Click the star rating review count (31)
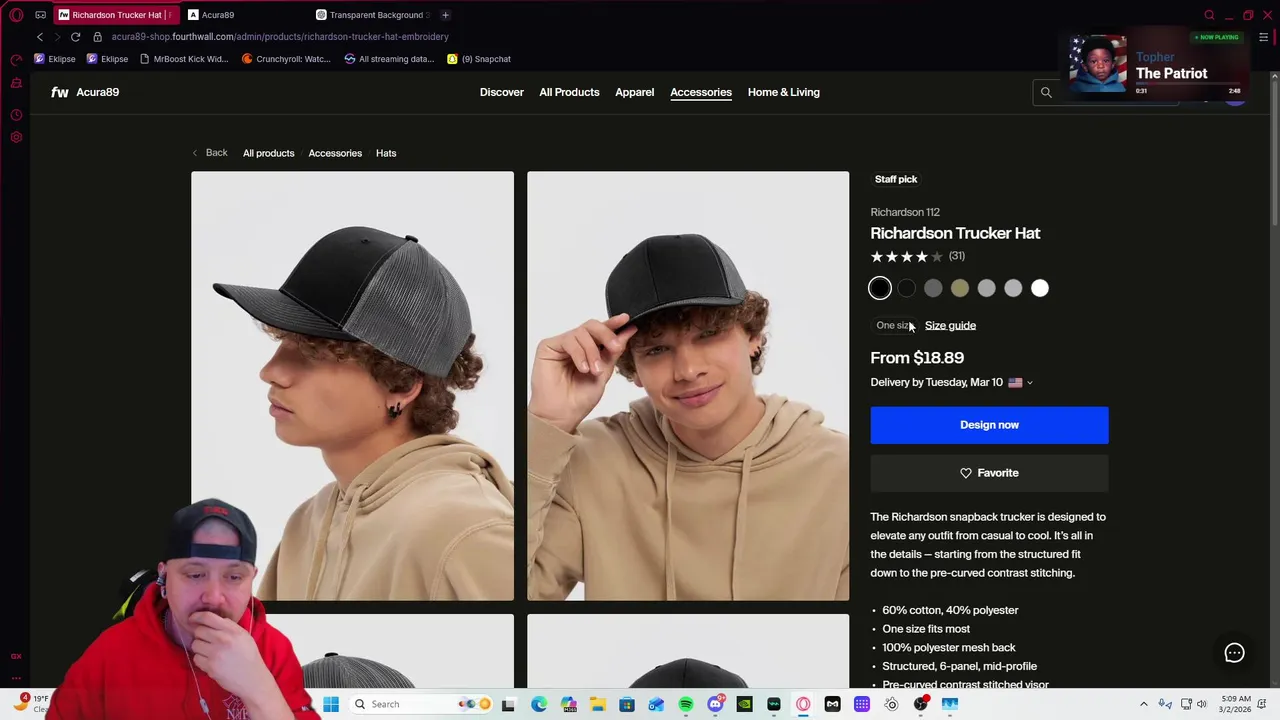 [957, 257]
